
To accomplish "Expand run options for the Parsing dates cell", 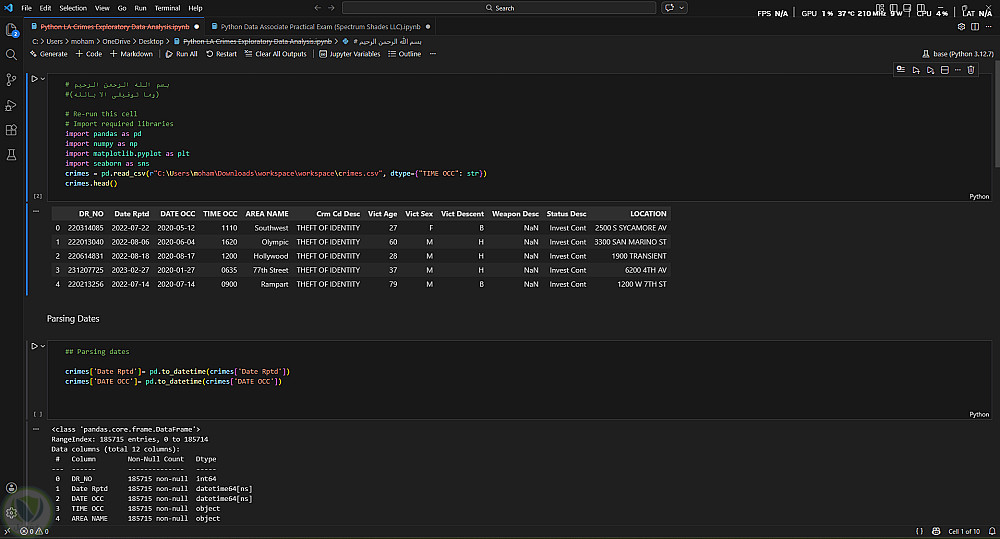I will pos(42,346).
